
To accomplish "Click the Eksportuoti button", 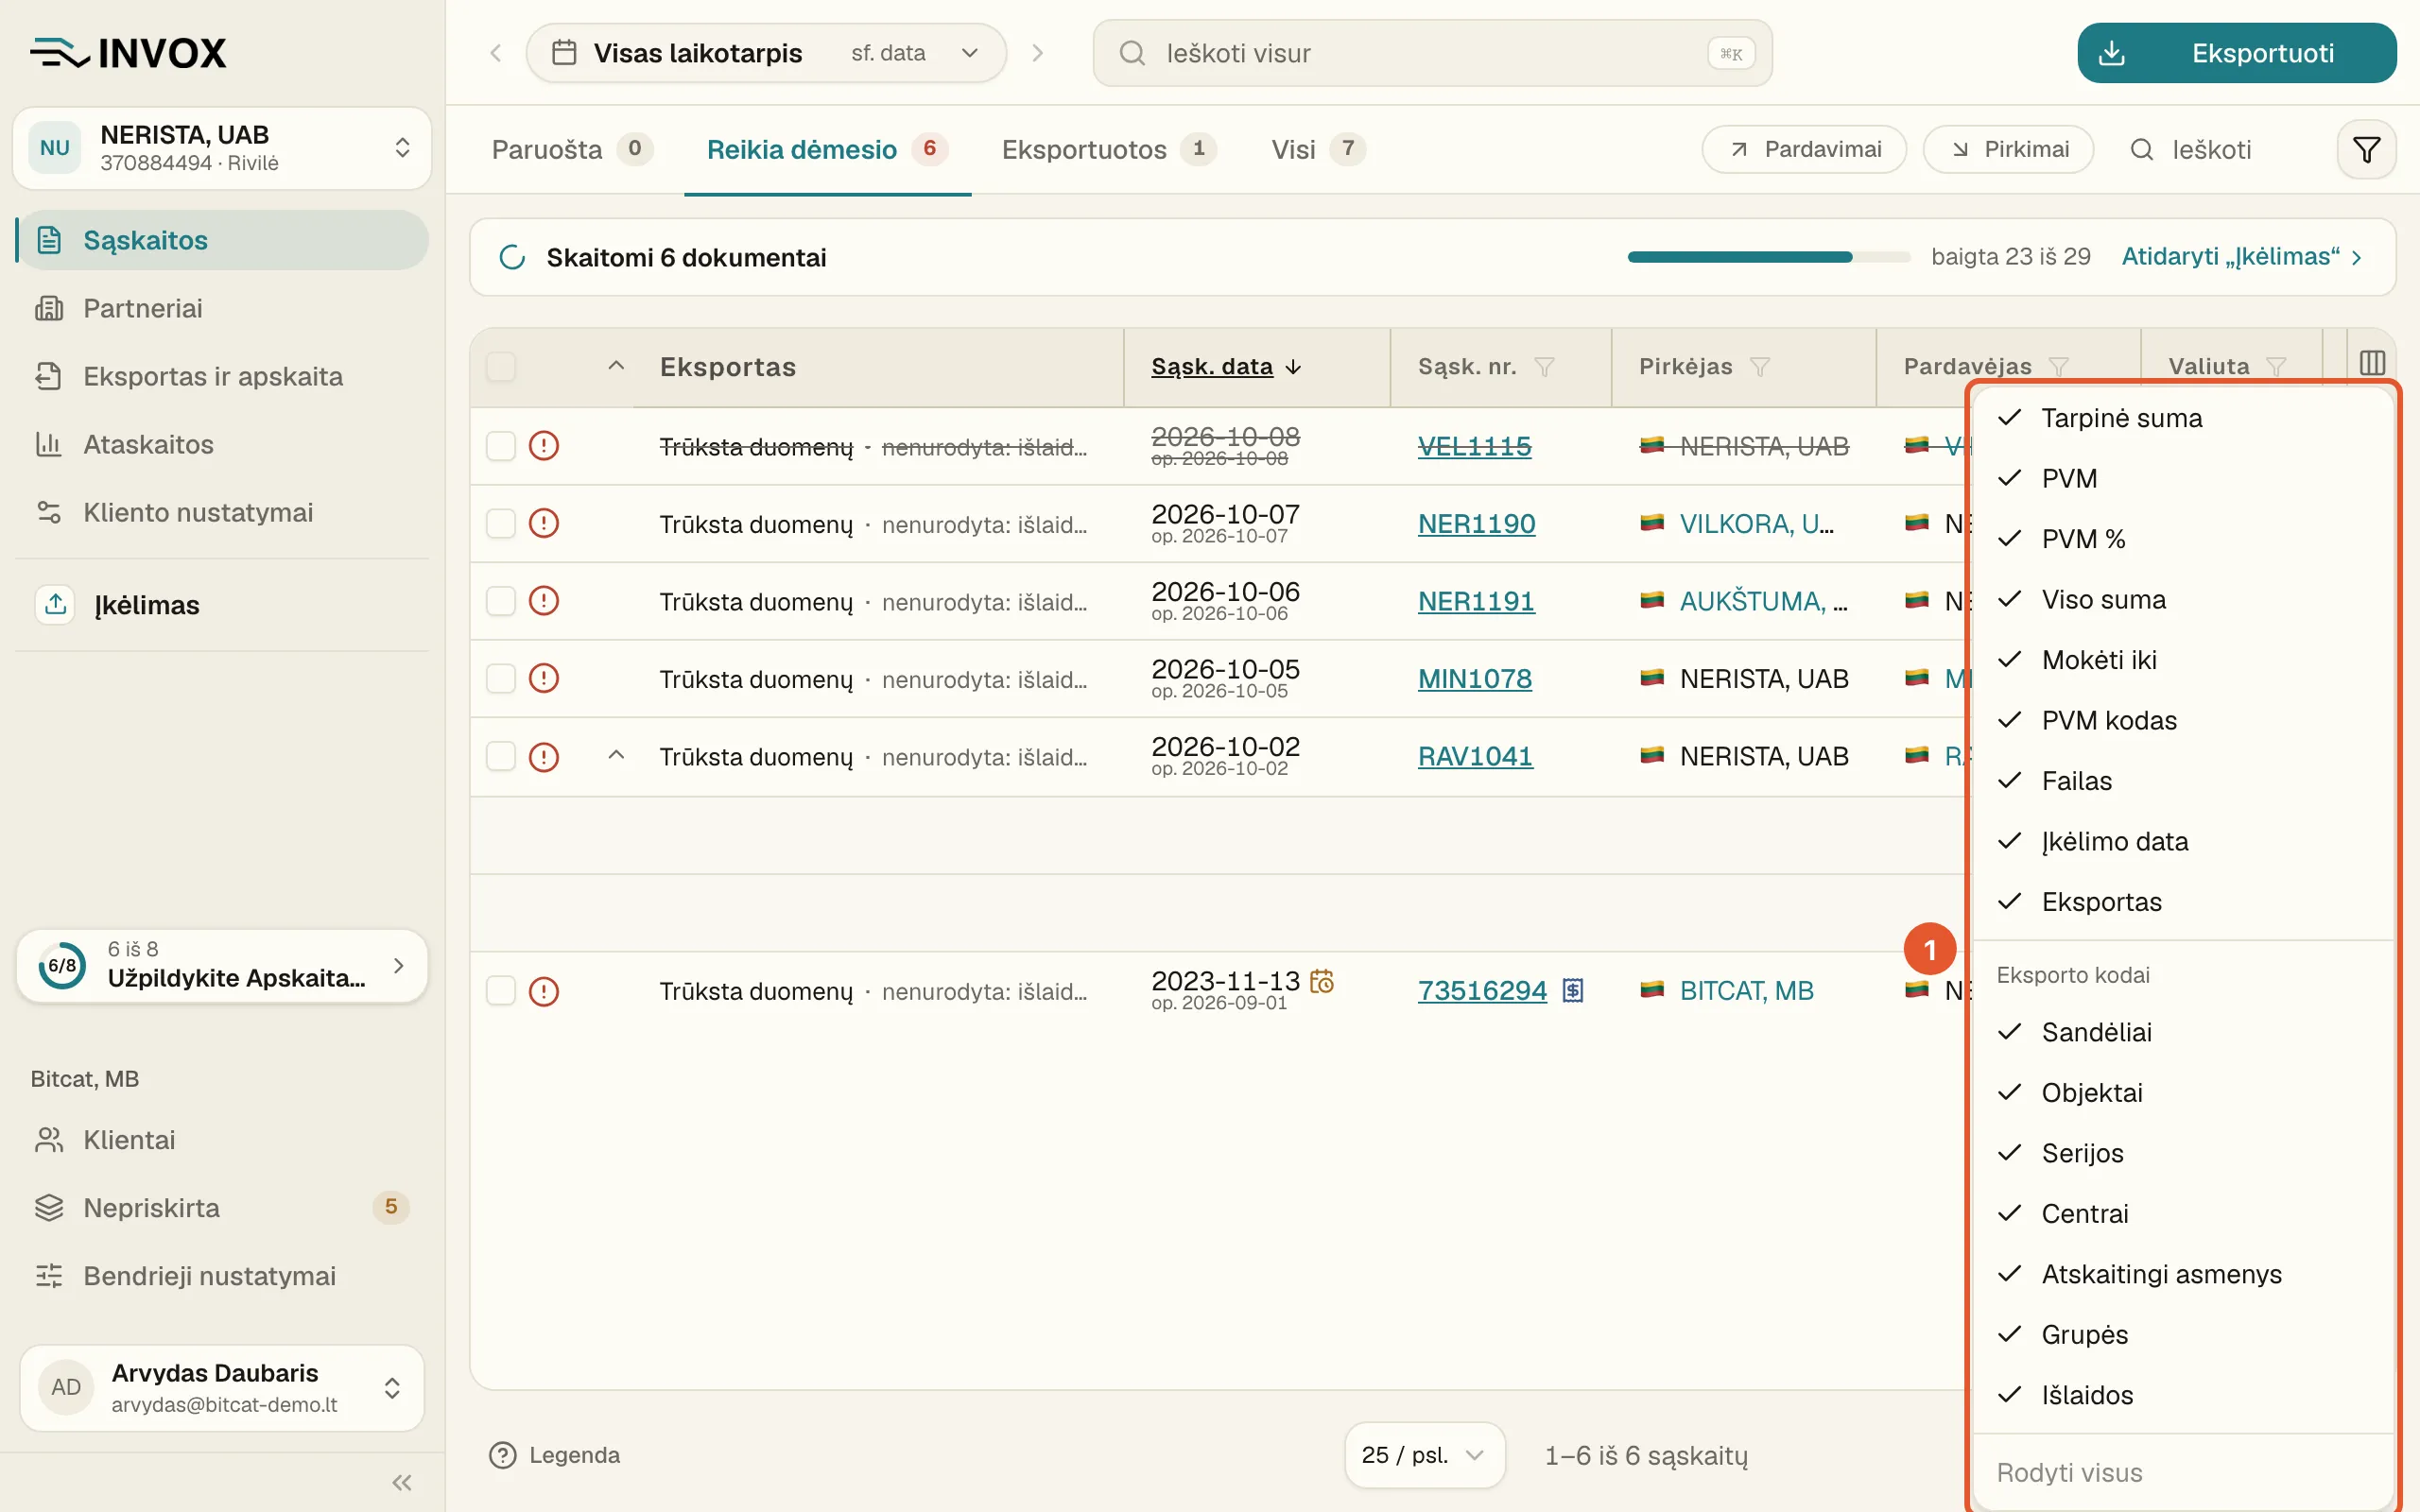I will [2236, 53].
